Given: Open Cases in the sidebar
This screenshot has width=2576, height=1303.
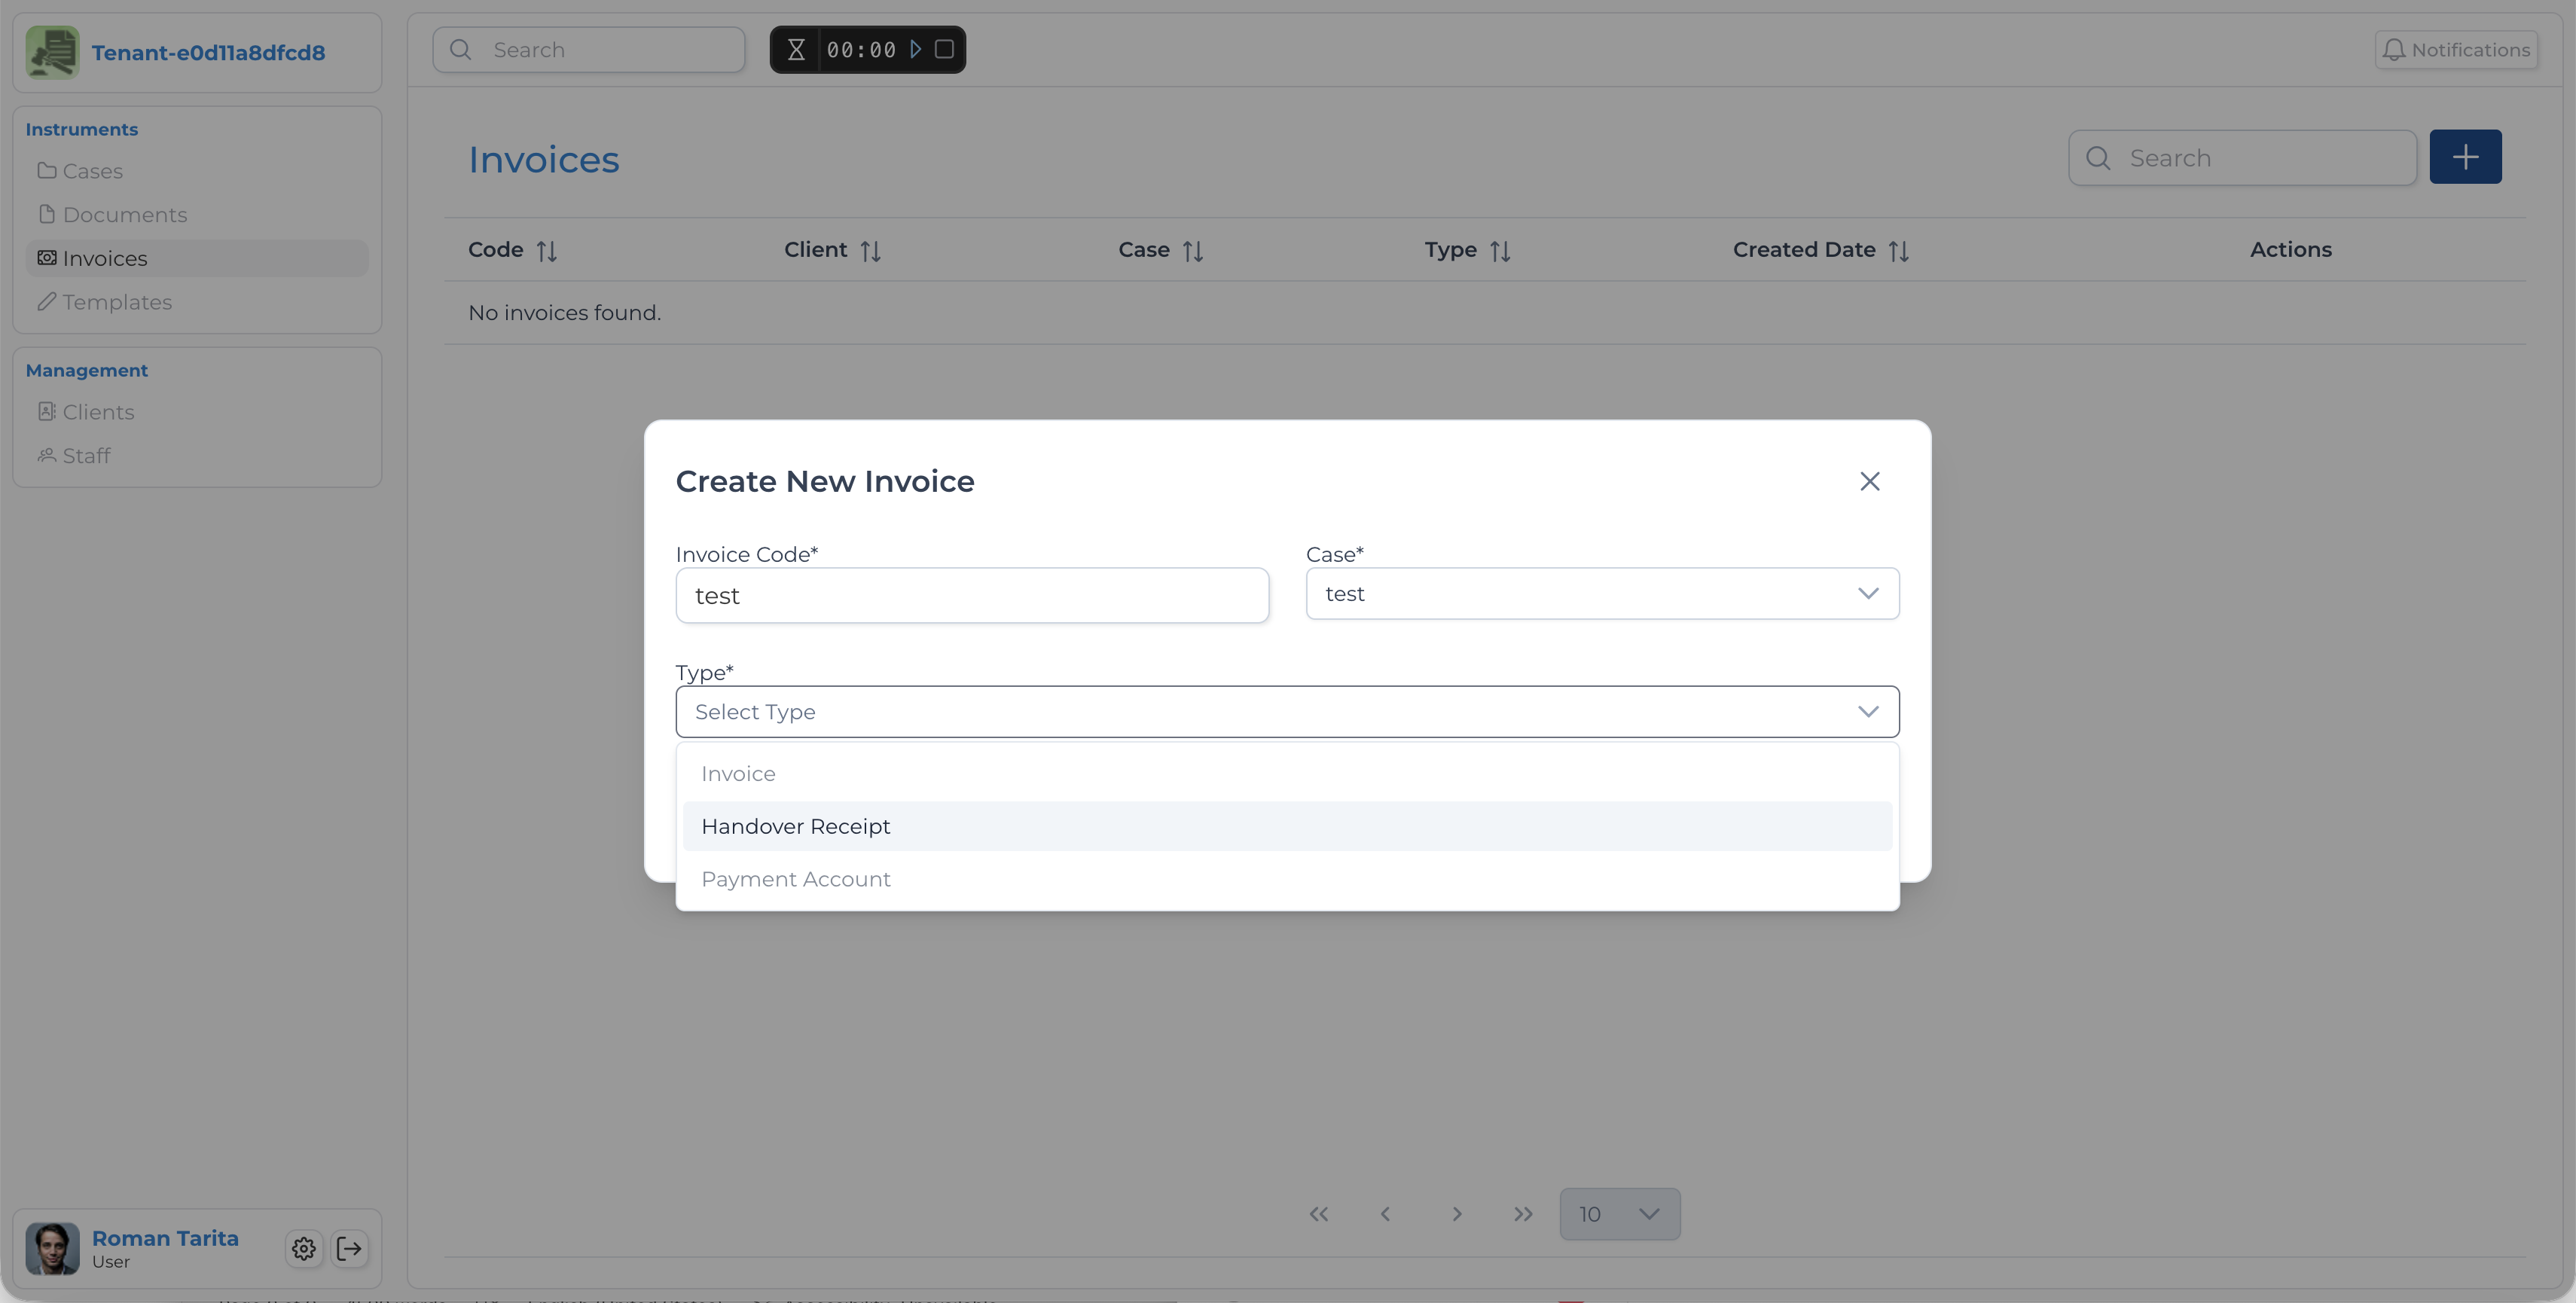Looking at the screenshot, I should click(x=92, y=171).
